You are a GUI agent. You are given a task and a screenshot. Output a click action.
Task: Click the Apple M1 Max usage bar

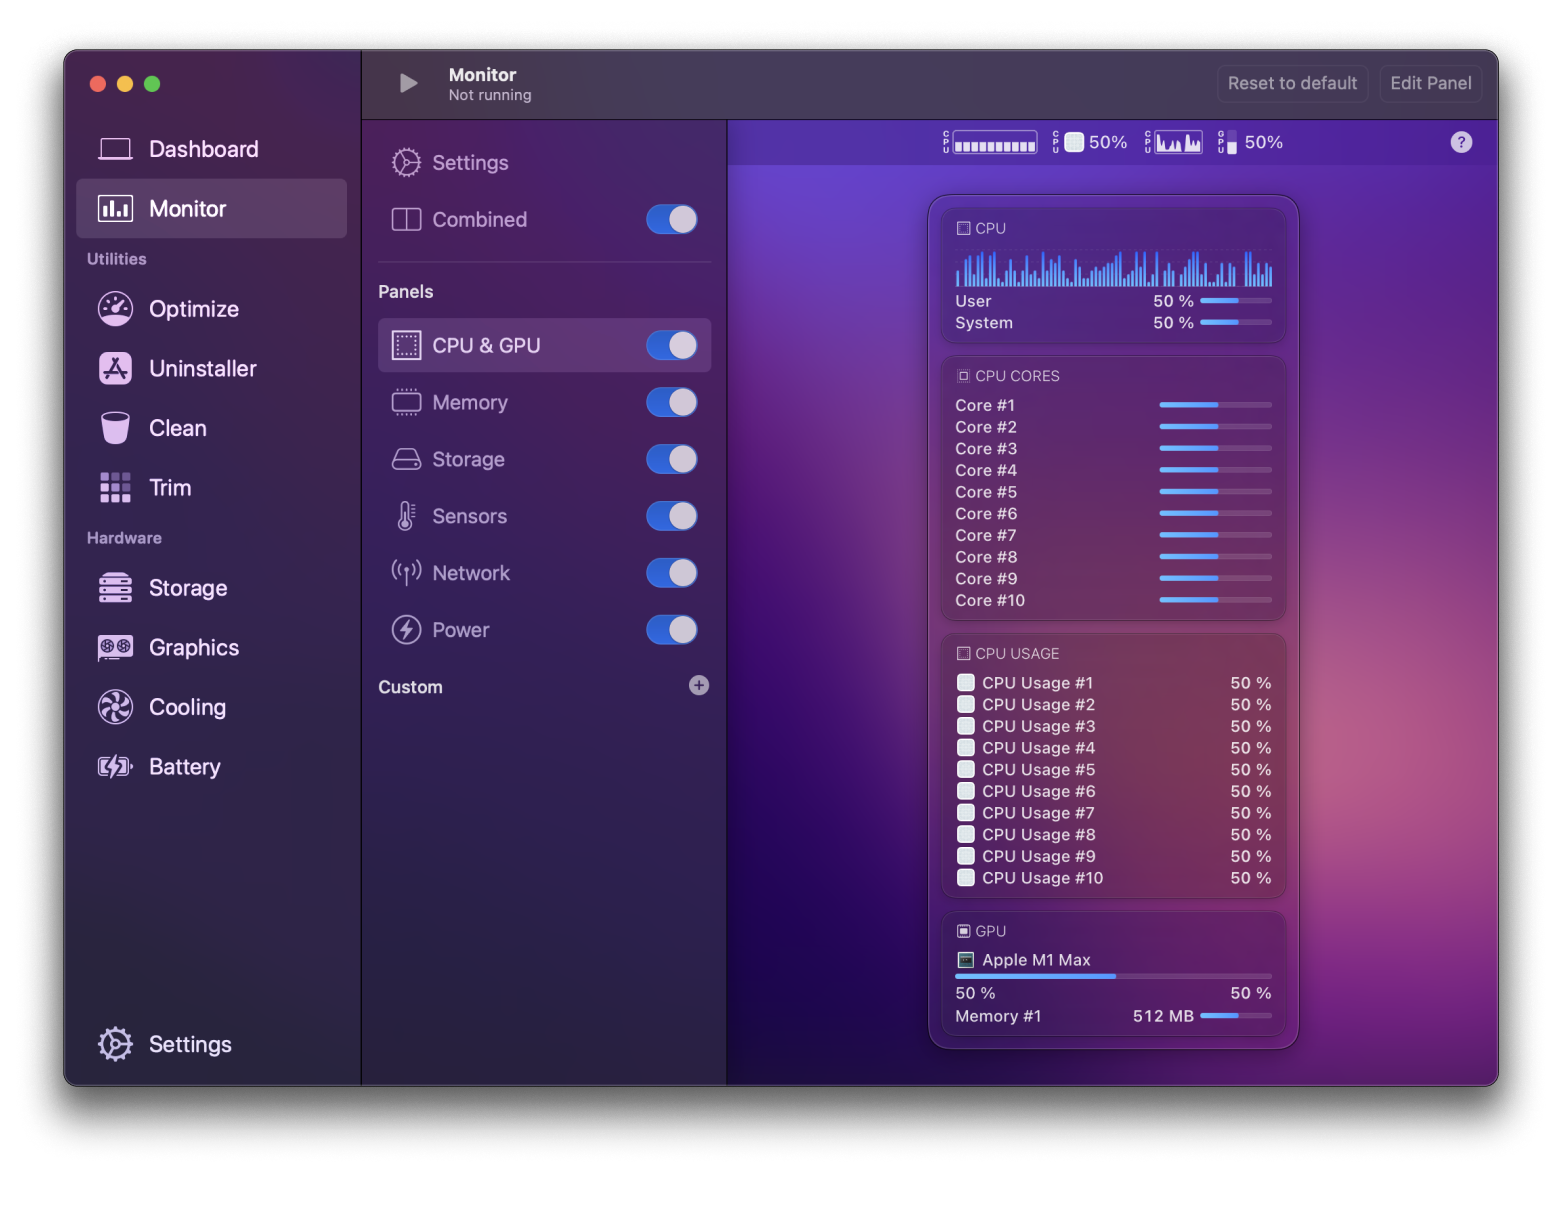point(1113,976)
